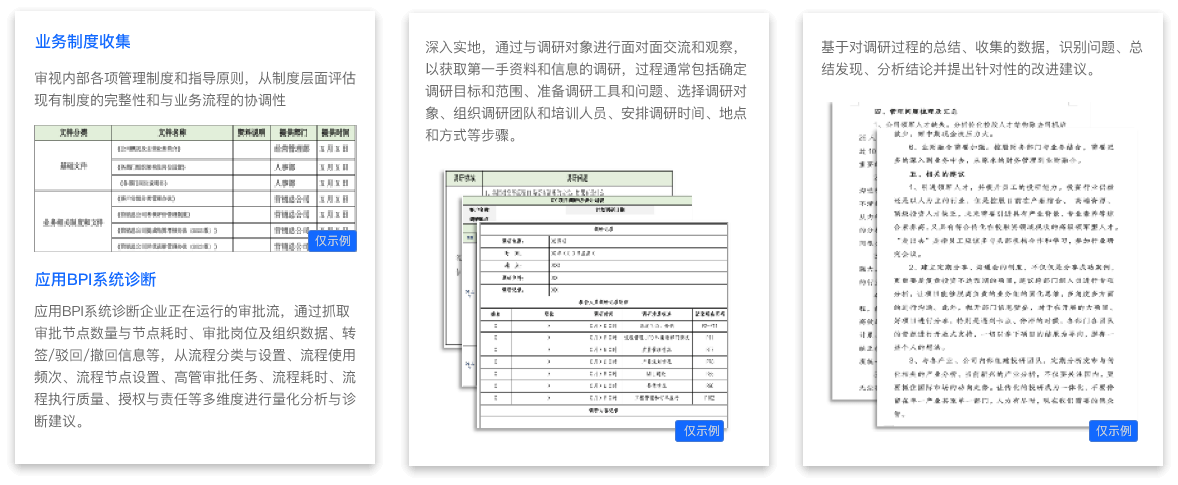Click the 文件名称 column header
The image size is (1178, 485).
pyautogui.click(x=172, y=132)
